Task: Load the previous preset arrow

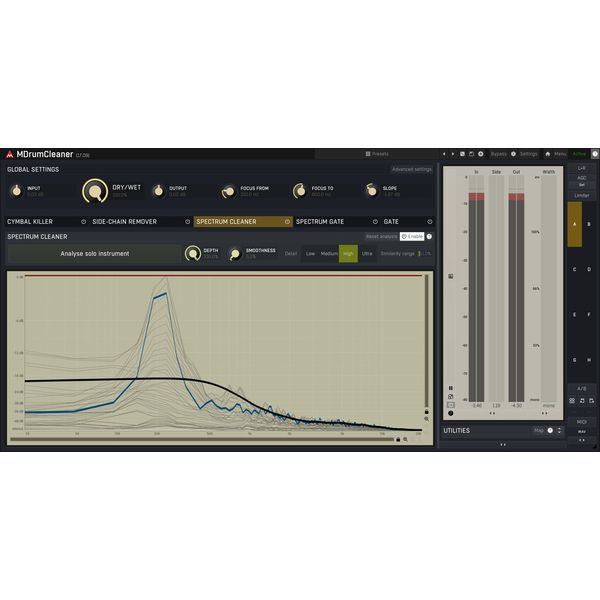Action: (444, 154)
